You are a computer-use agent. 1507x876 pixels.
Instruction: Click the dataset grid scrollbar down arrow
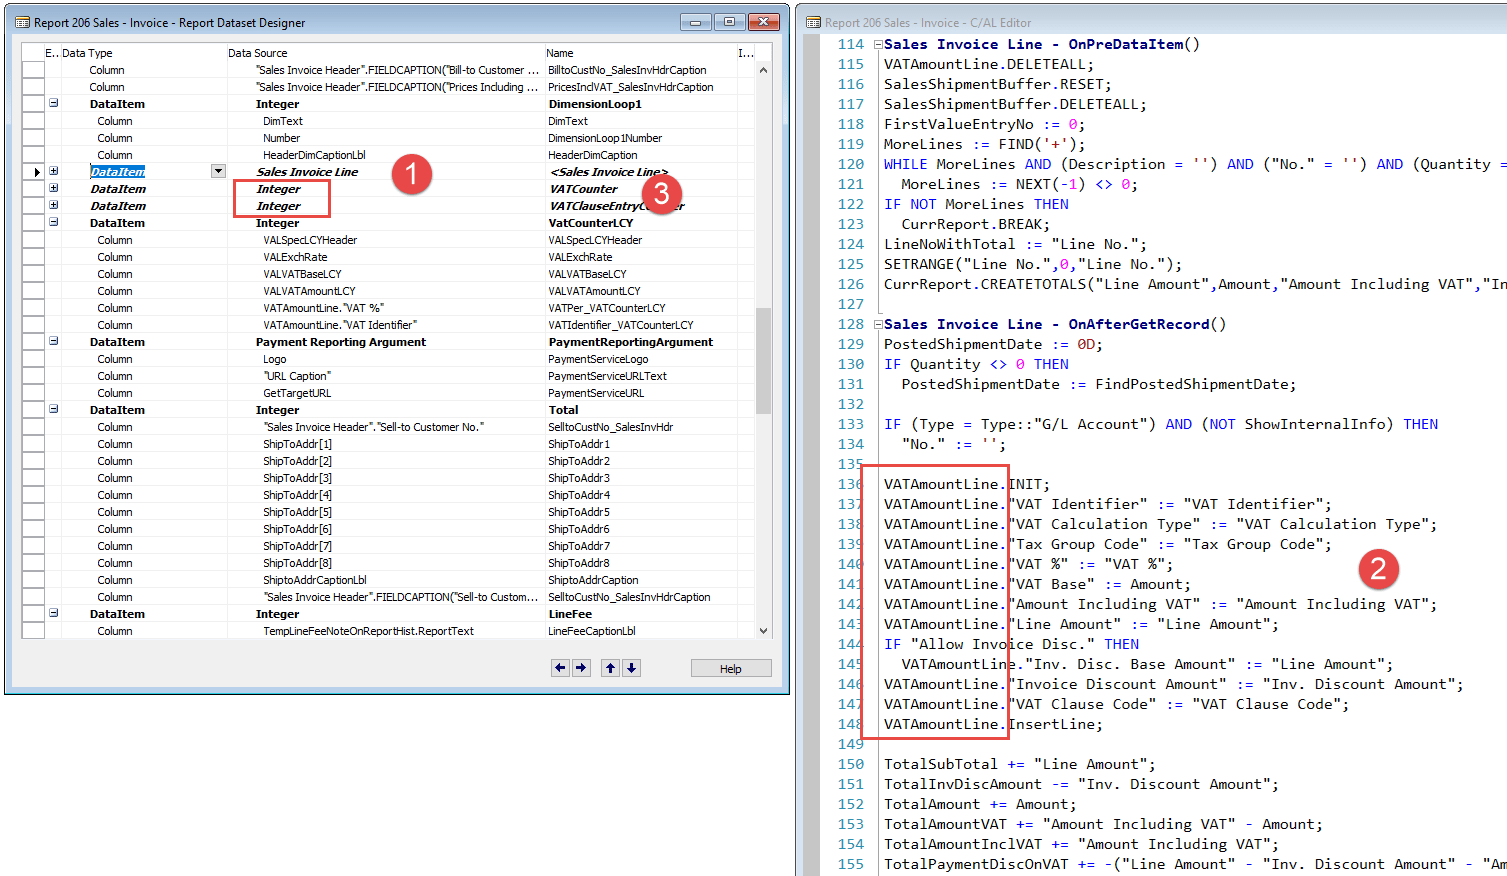761,630
